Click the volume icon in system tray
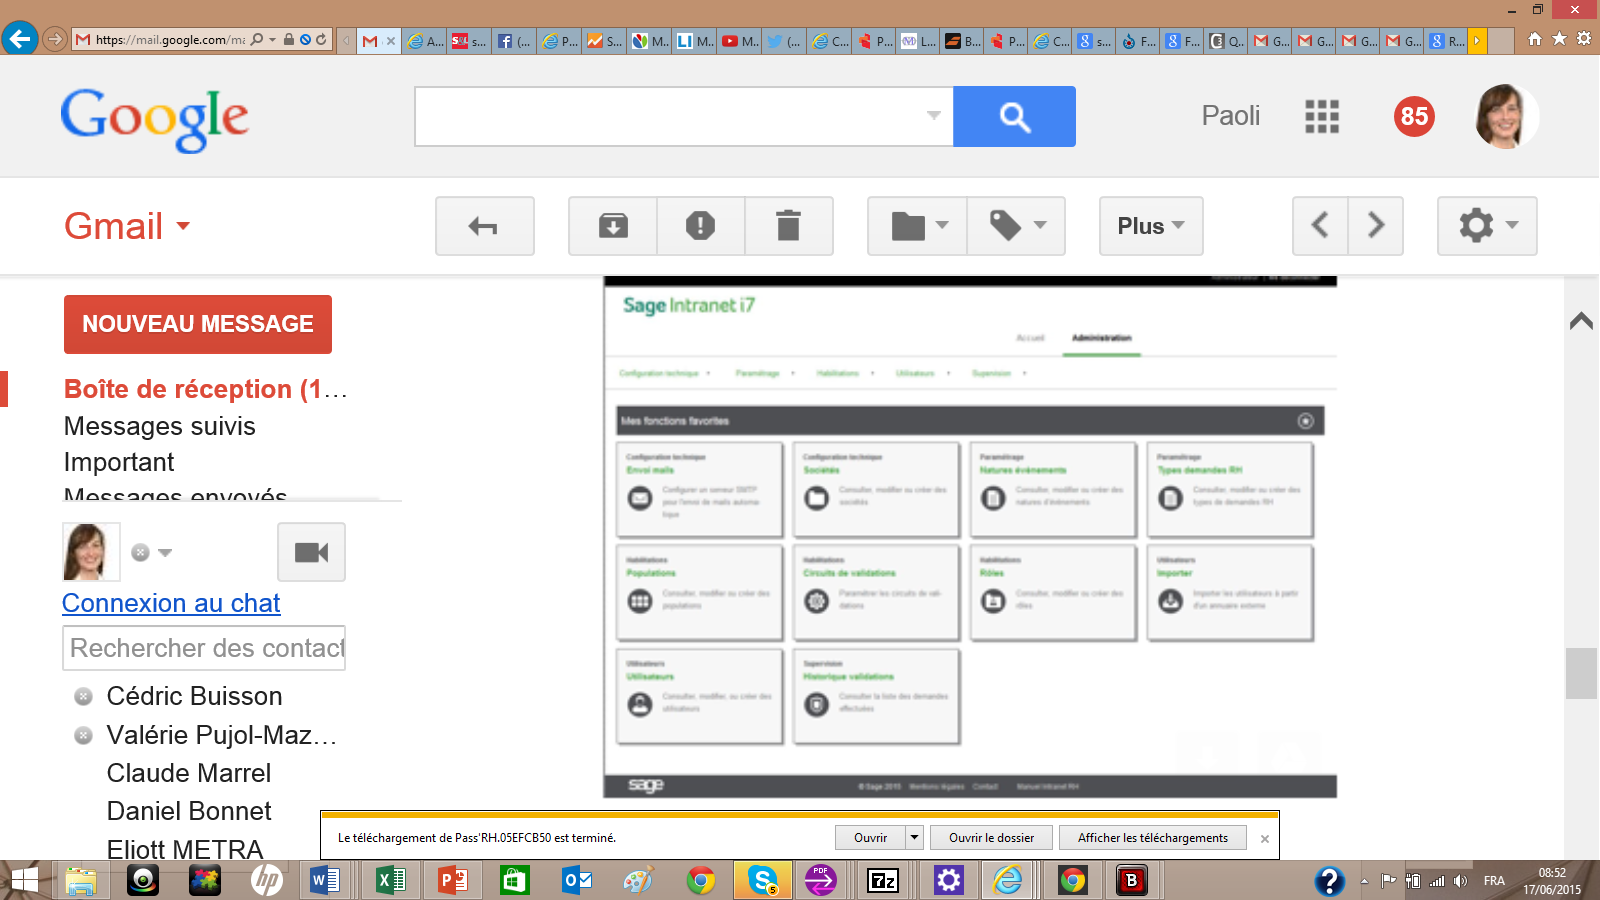 click(x=1461, y=881)
